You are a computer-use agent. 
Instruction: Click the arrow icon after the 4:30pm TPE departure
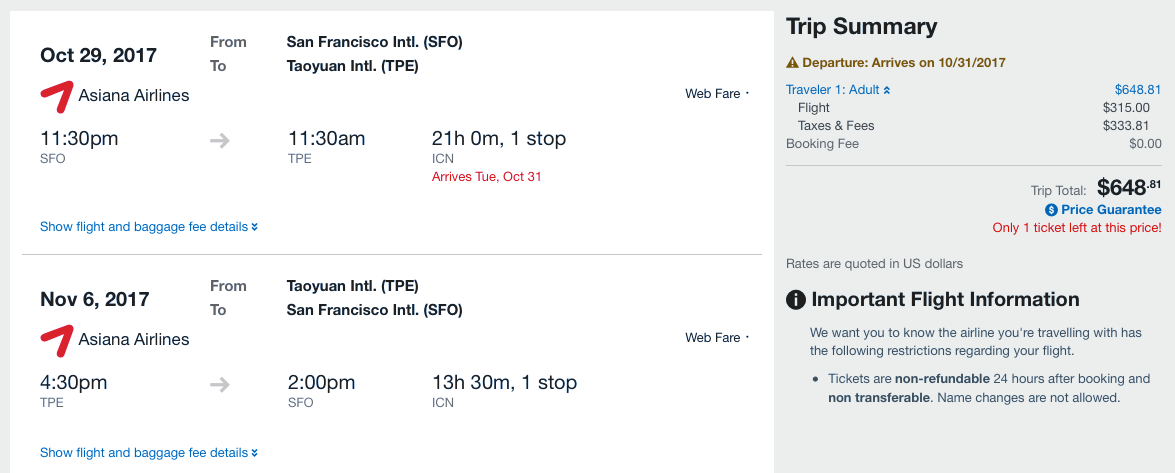point(220,384)
